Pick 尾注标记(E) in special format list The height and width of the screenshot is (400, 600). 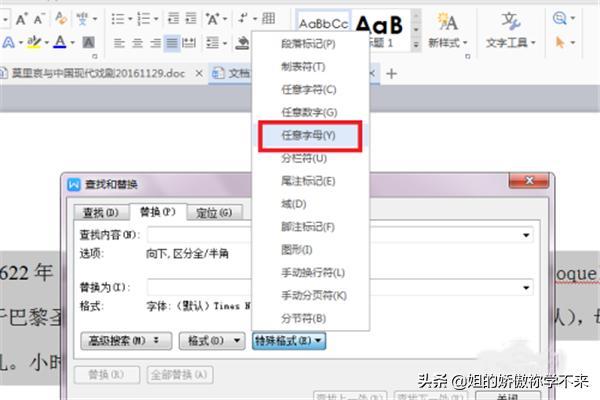(x=310, y=181)
